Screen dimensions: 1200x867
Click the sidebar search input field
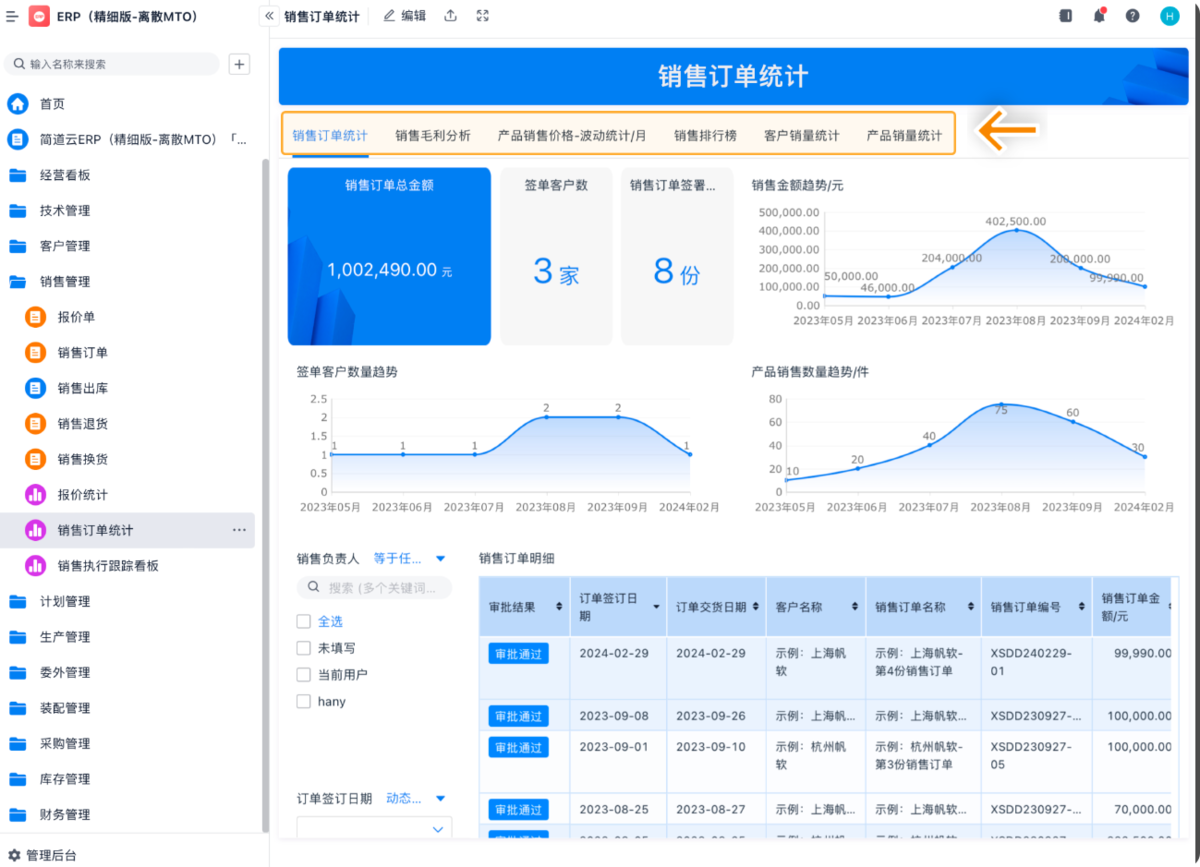(115, 64)
